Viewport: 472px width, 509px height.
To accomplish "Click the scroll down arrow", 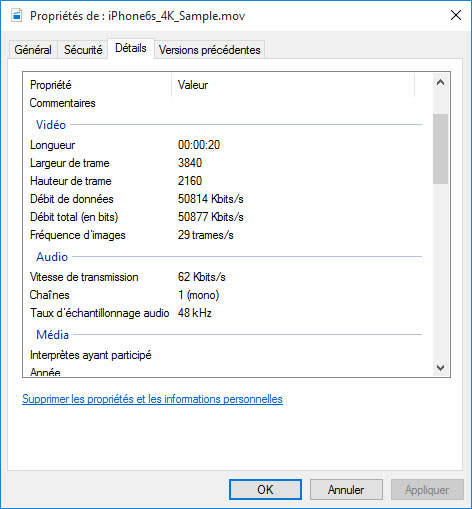I will pyautogui.click(x=440, y=368).
